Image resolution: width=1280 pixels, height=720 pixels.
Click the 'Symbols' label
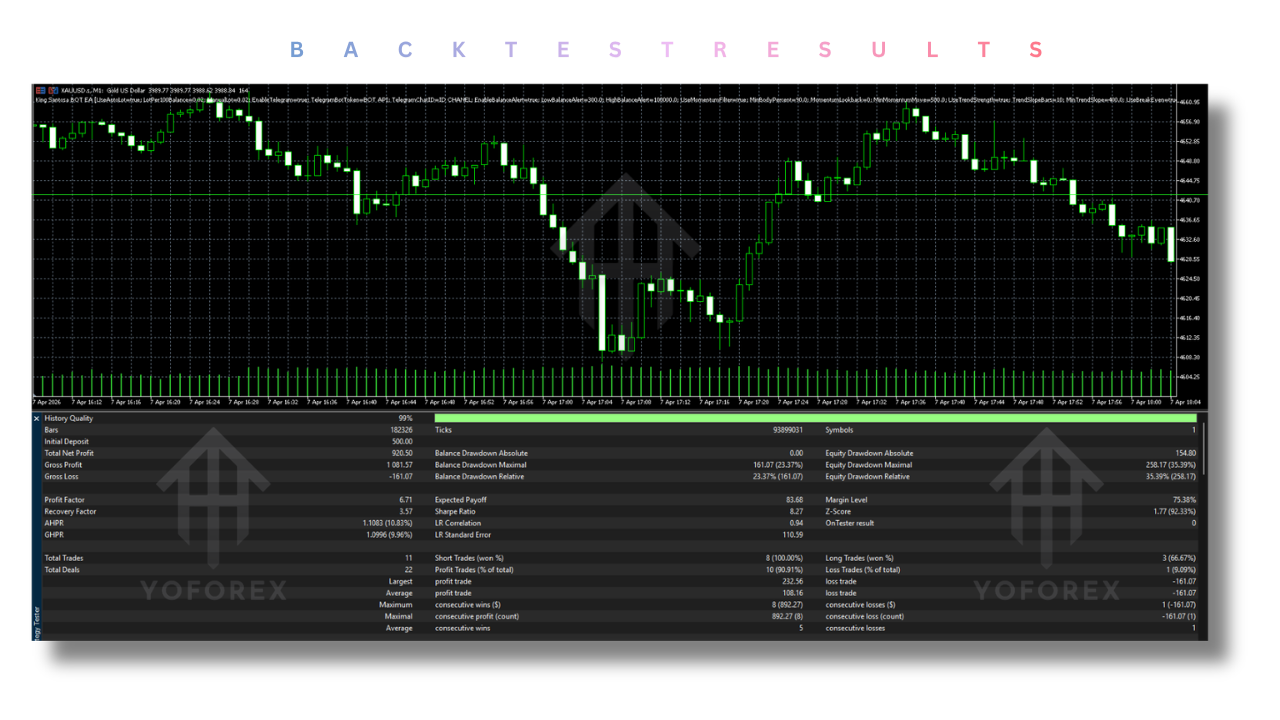840,430
